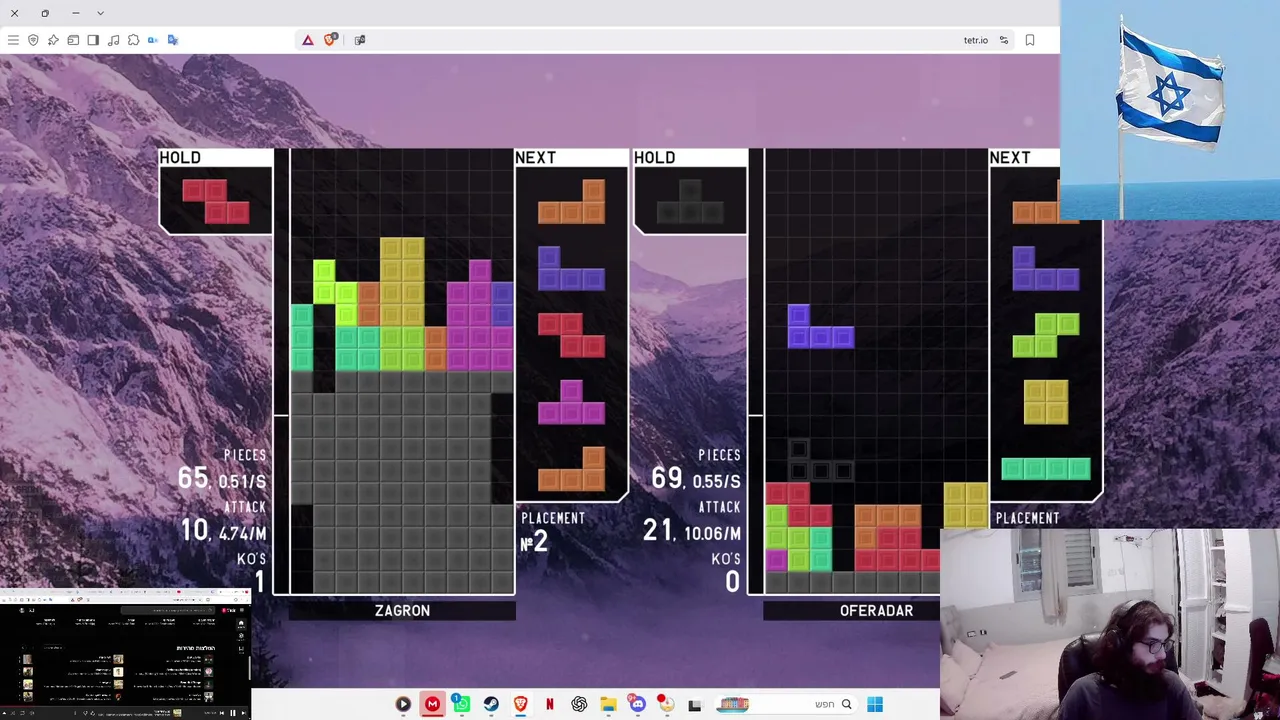Click the yellow O piece in OFERADAR's next queue
This screenshot has height=720, width=1280.
[x=1046, y=402]
